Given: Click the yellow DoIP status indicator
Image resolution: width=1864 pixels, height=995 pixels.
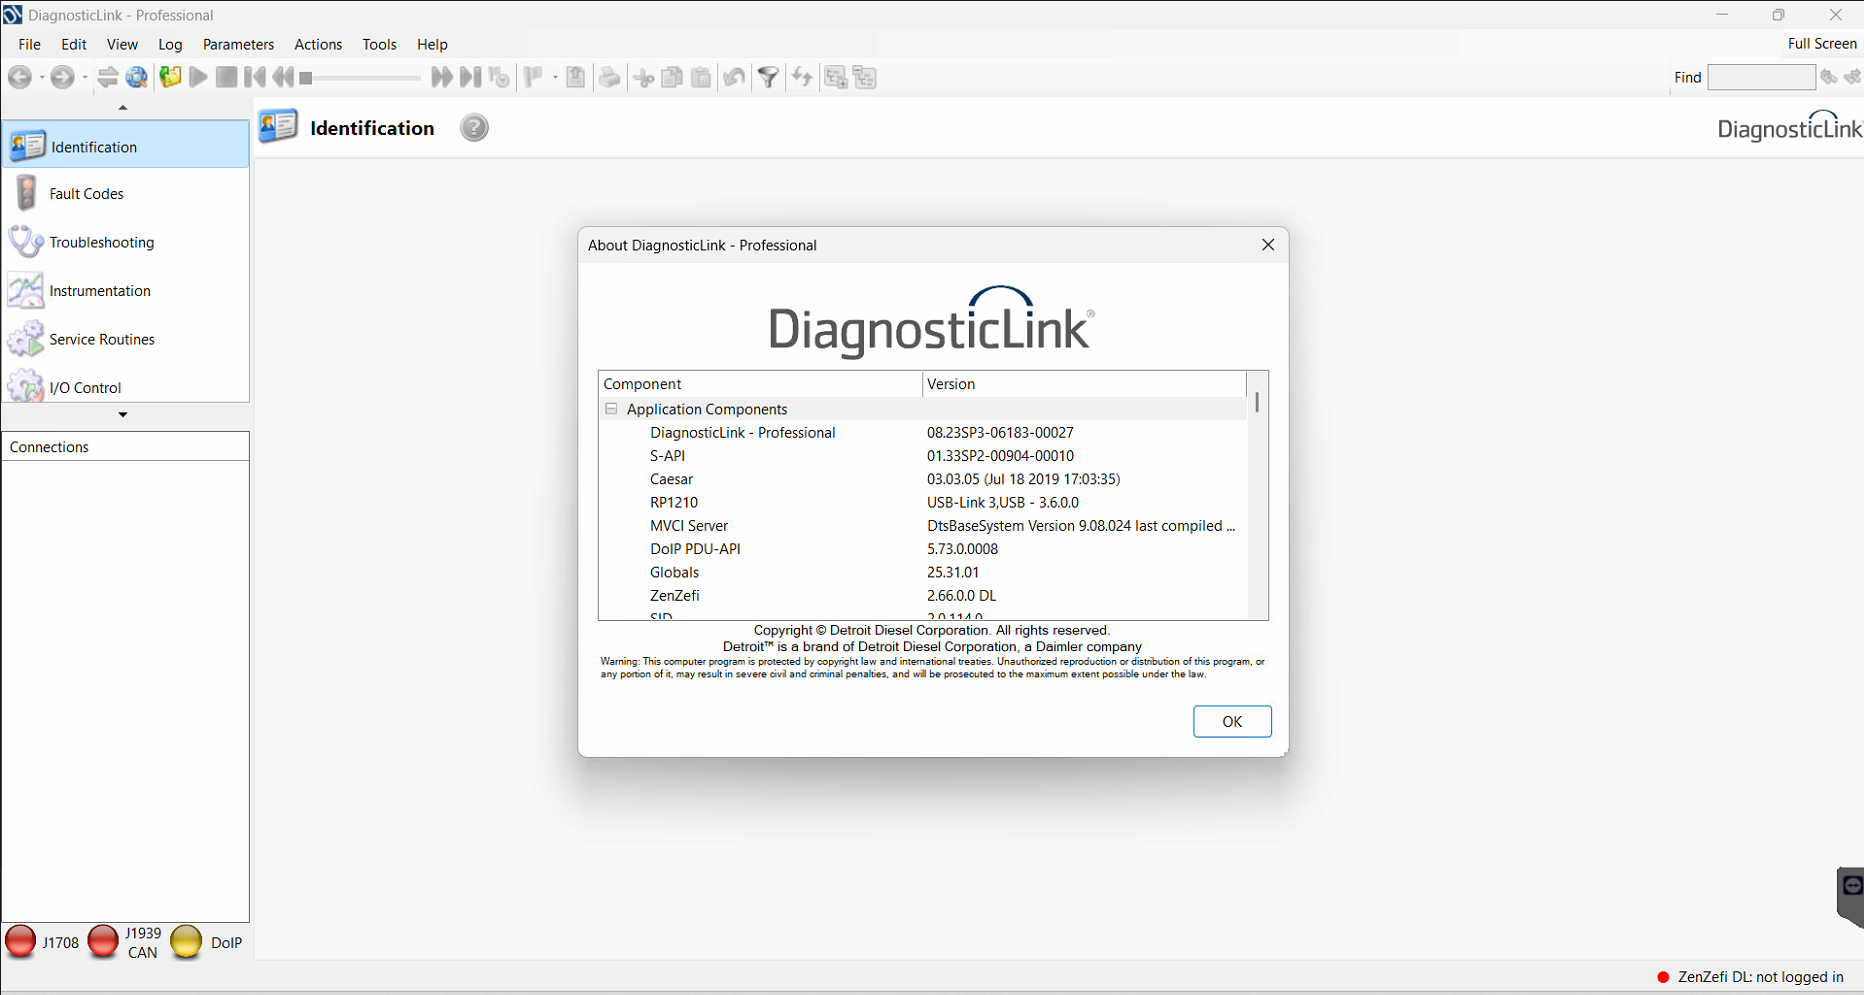Looking at the screenshot, I should pyautogui.click(x=186, y=941).
